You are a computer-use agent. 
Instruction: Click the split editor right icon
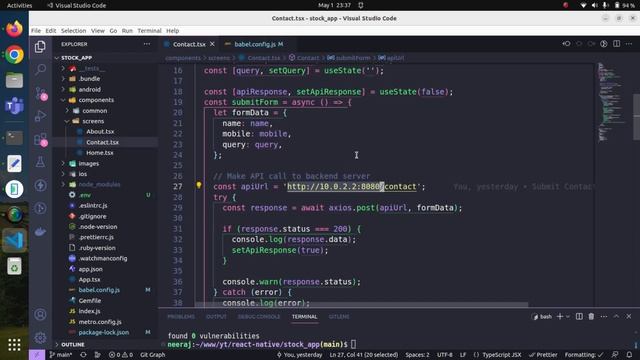pos(616,44)
